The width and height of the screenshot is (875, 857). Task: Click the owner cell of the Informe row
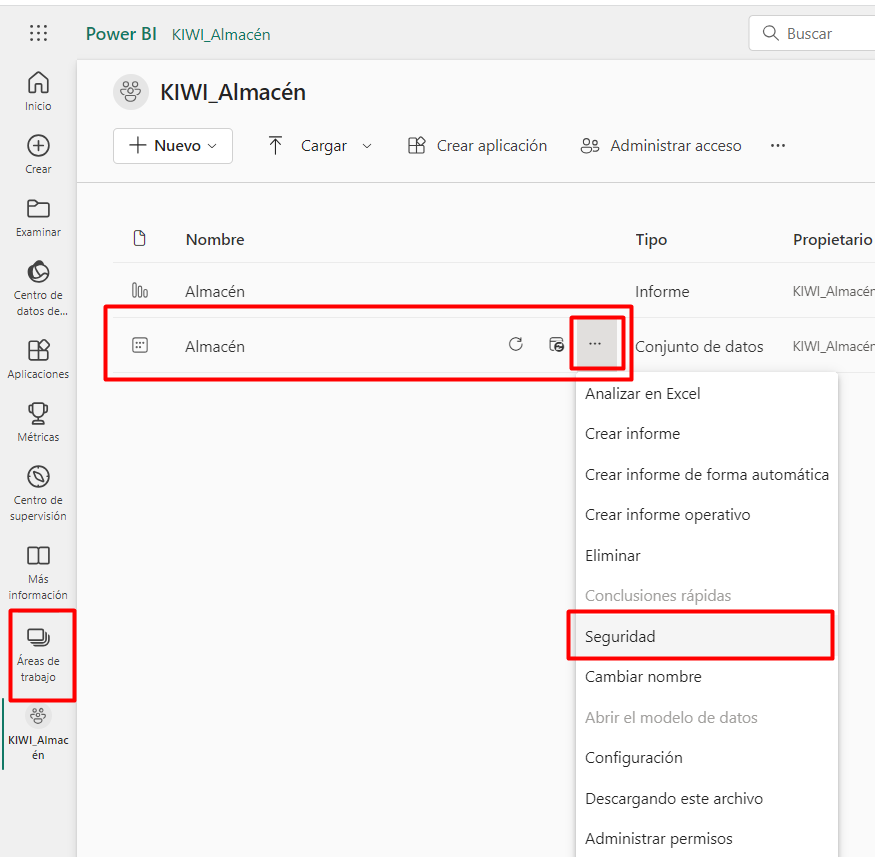833,291
